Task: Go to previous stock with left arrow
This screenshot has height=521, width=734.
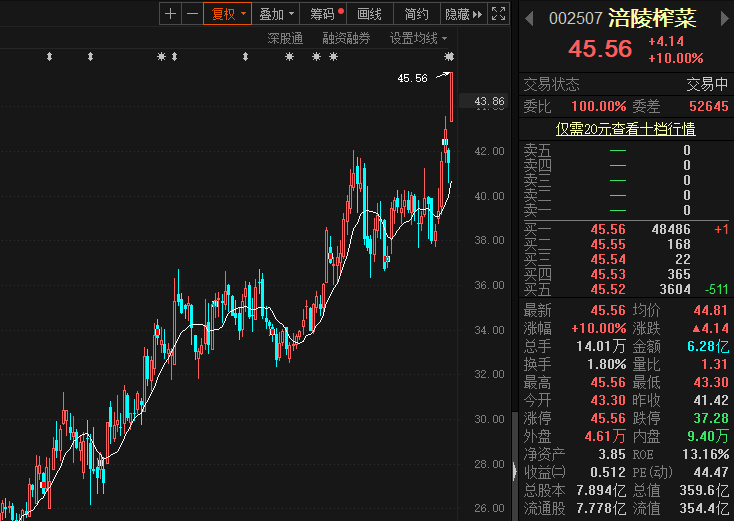Action: click(528, 18)
